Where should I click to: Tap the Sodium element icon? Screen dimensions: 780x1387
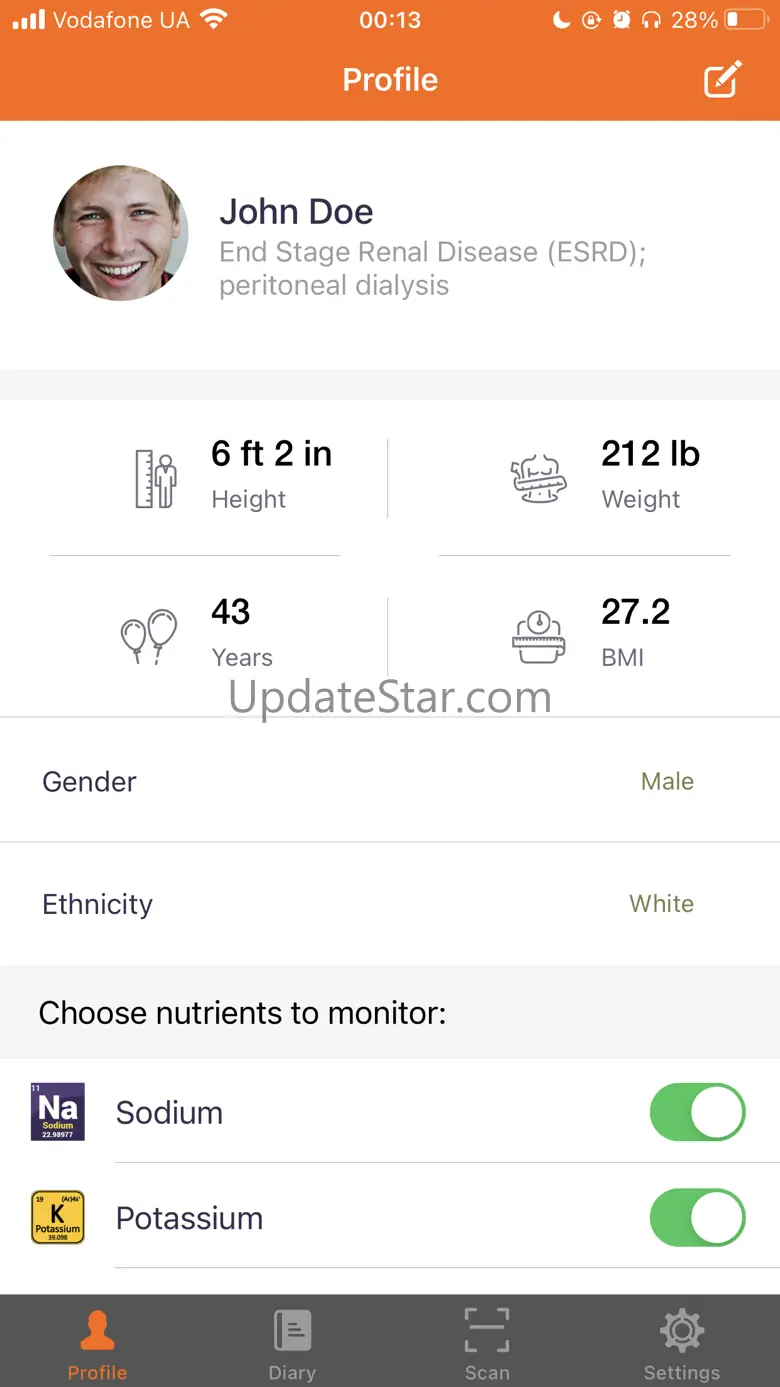click(58, 1112)
